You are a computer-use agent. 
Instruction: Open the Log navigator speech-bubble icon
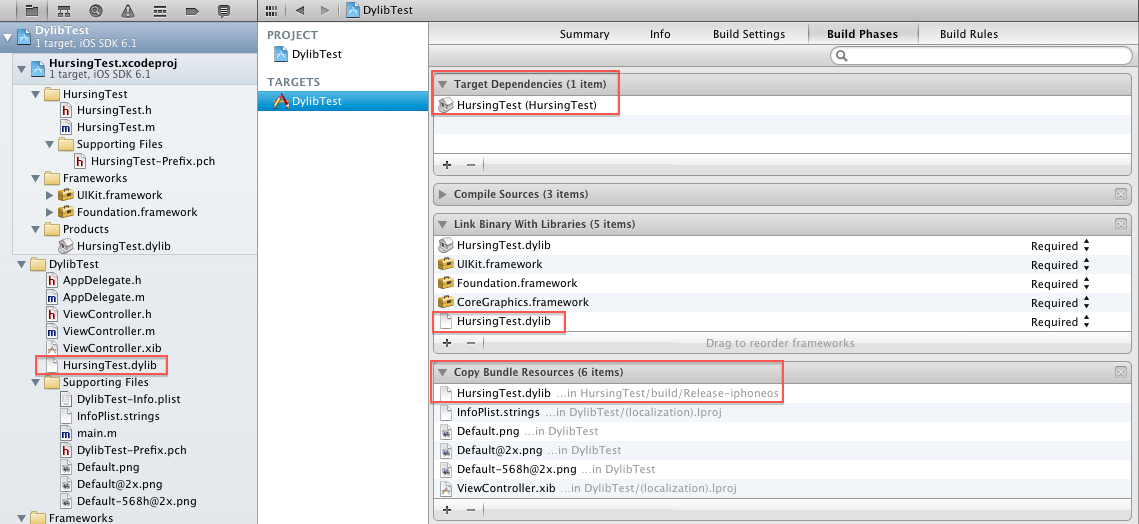pyautogui.click(x=224, y=10)
